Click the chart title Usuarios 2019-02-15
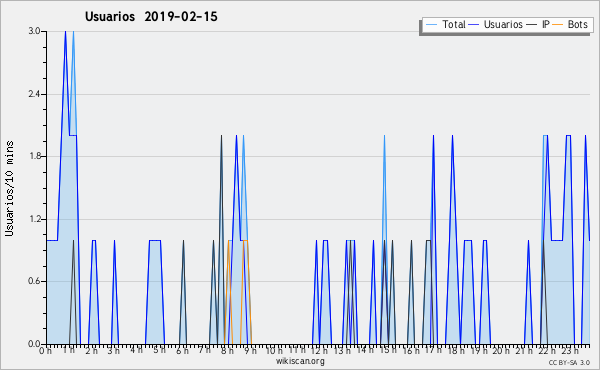Viewport: 600px width, 370px height. [151, 16]
